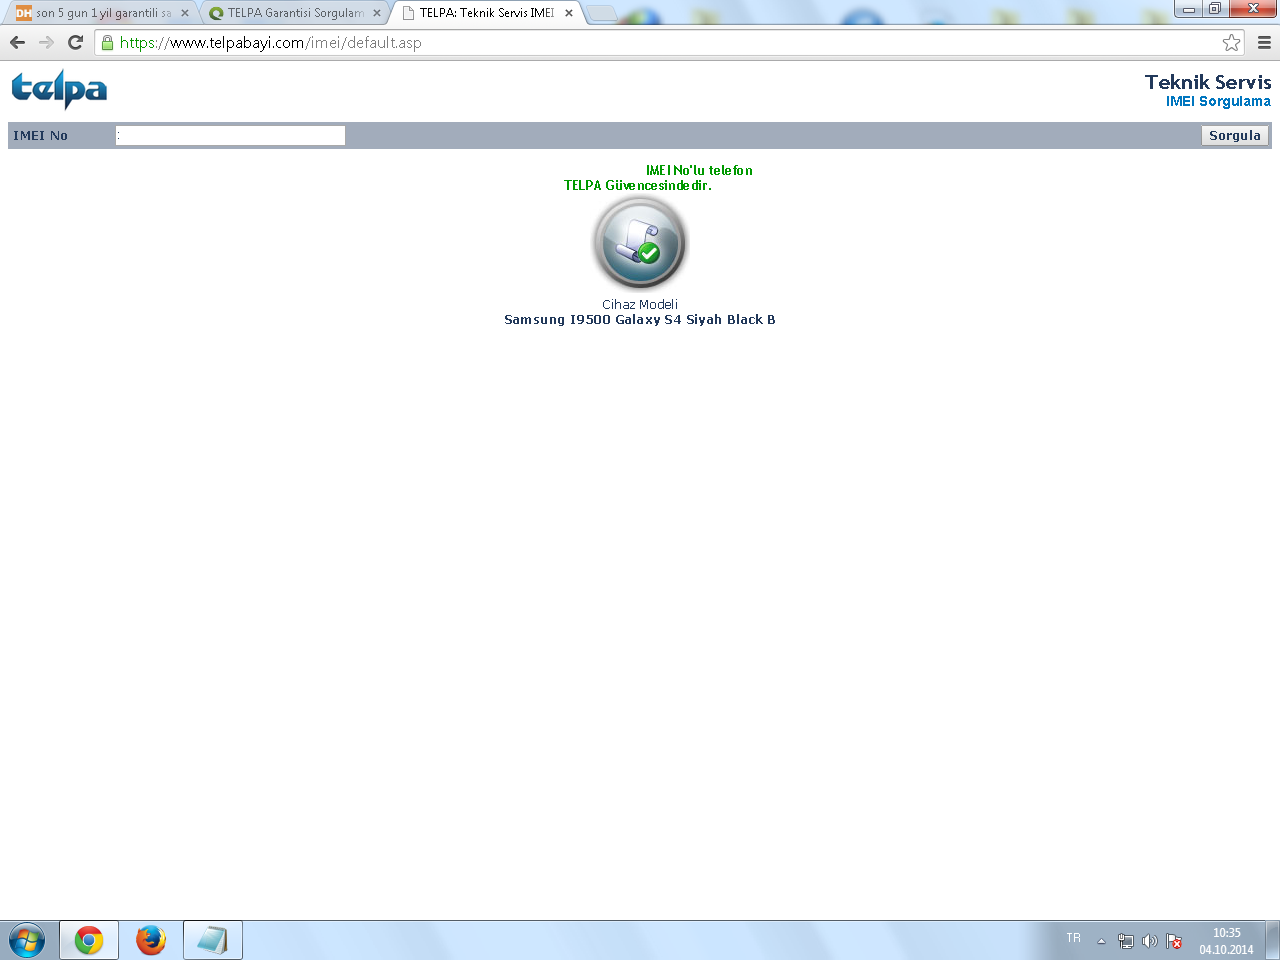Launch Firefox from the taskbar
Image resolution: width=1280 pixels, height=960 pixels.
coord(151,940)
